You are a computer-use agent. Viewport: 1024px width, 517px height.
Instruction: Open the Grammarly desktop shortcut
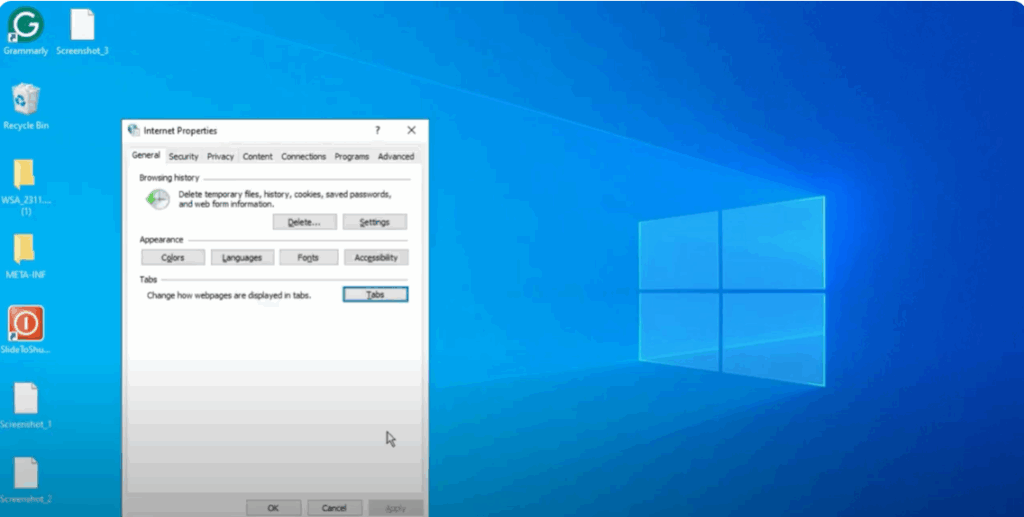coord(25,26)
